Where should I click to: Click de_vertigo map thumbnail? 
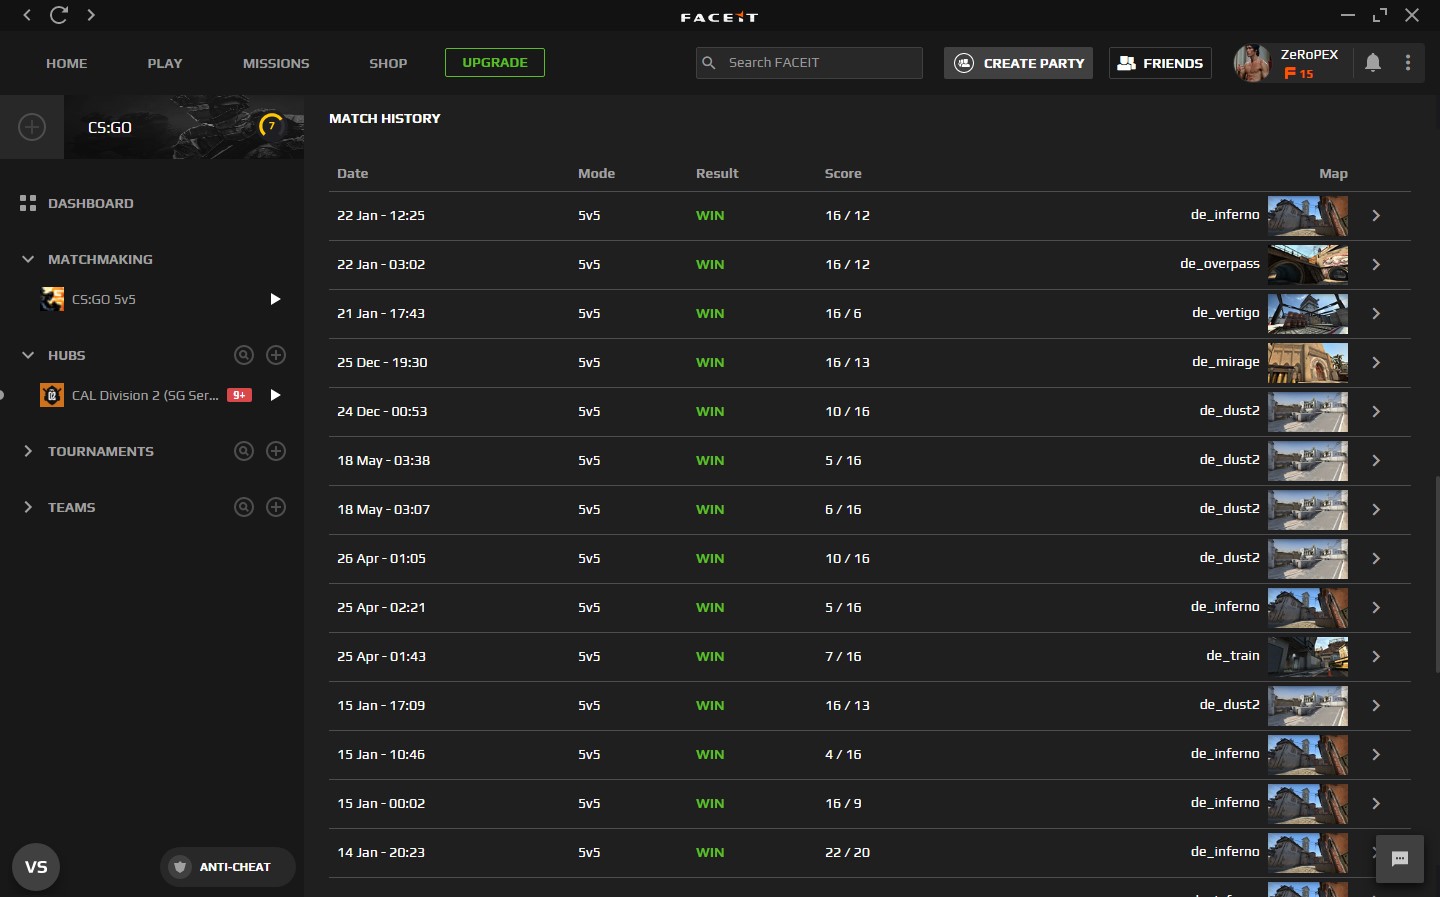click(1308, 313)
